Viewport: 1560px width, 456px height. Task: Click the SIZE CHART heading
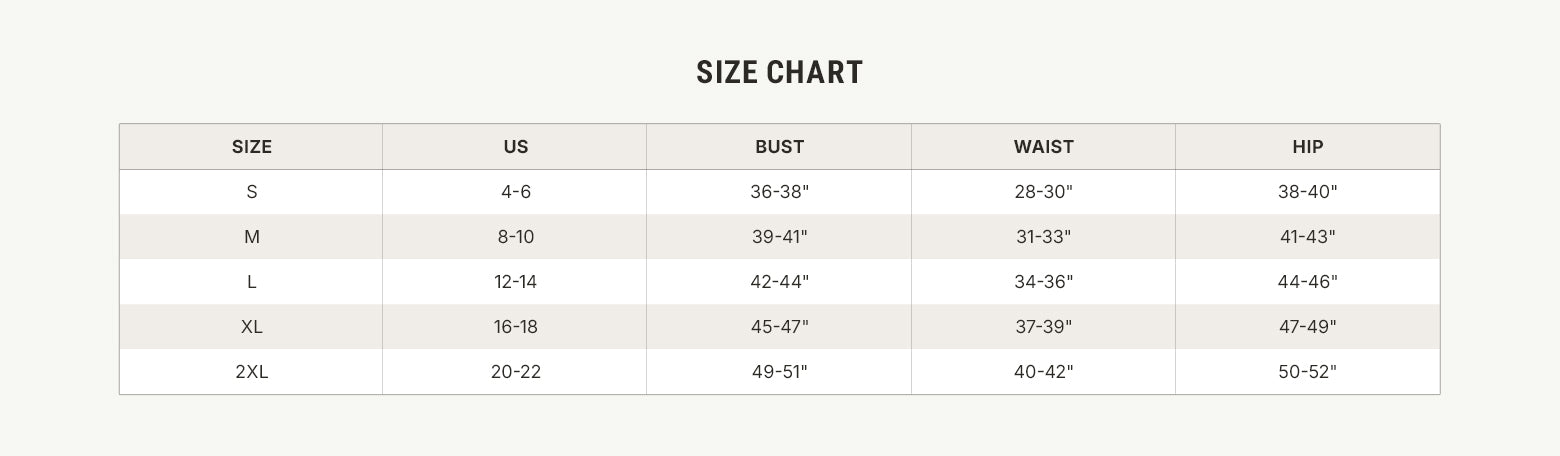click(779, 73)
